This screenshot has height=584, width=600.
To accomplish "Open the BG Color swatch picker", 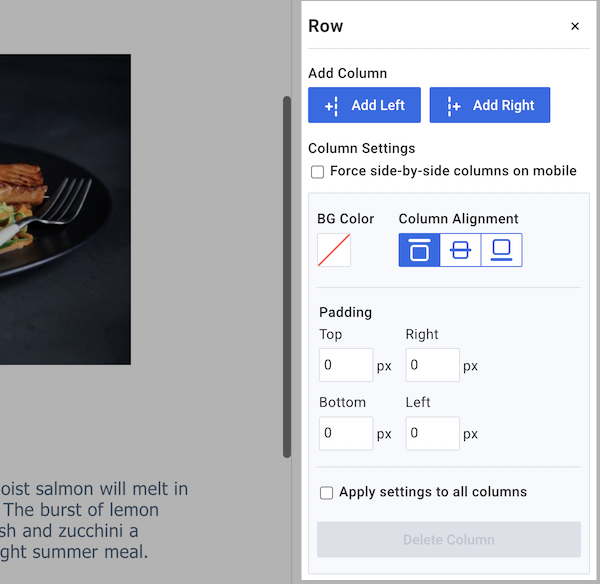I will 334,250.
